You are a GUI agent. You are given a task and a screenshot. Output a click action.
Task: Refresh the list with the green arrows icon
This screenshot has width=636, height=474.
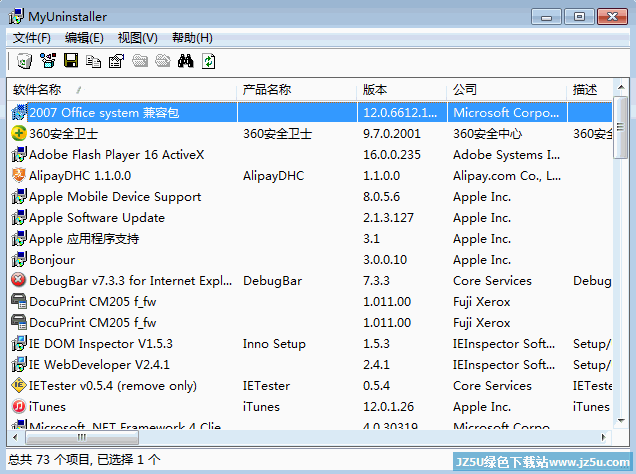click(208, 61)
